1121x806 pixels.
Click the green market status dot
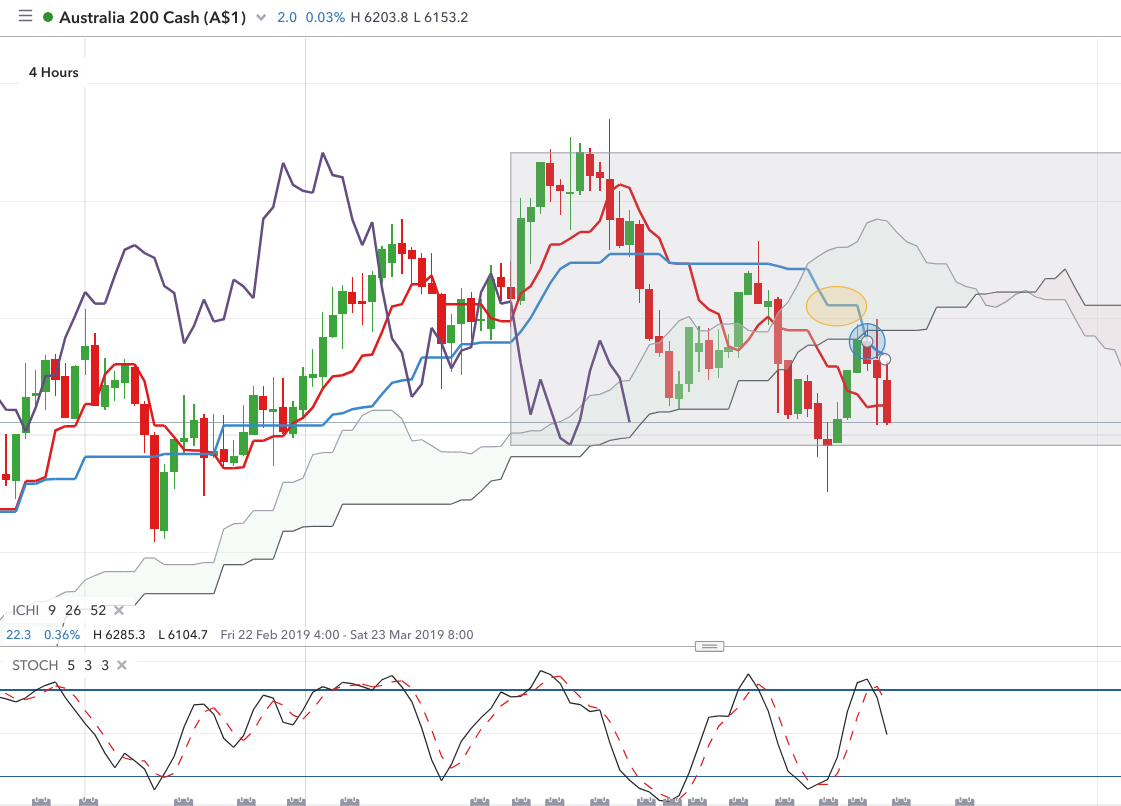click(x=48, y=16)
